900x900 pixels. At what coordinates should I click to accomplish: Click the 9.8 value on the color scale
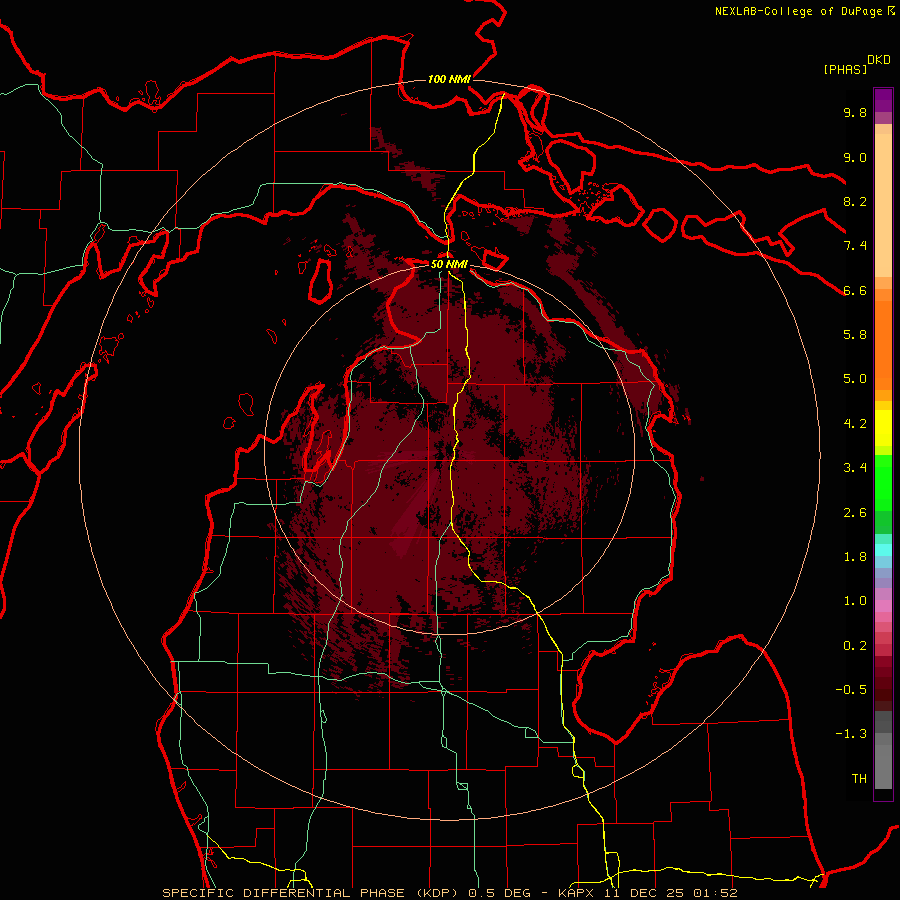click(855, 113)
